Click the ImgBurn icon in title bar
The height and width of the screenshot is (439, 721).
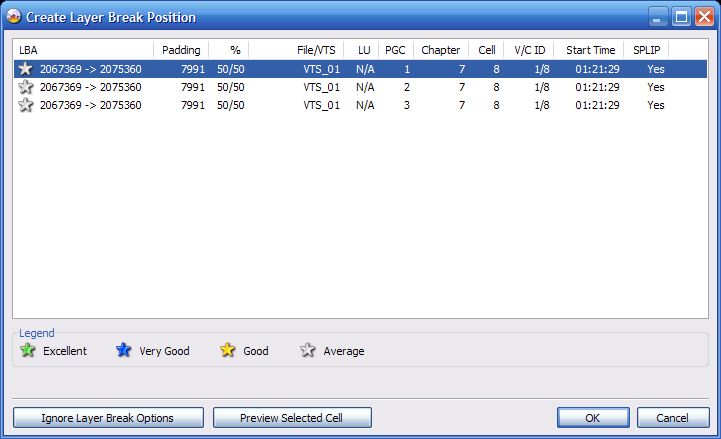point(13,17)
